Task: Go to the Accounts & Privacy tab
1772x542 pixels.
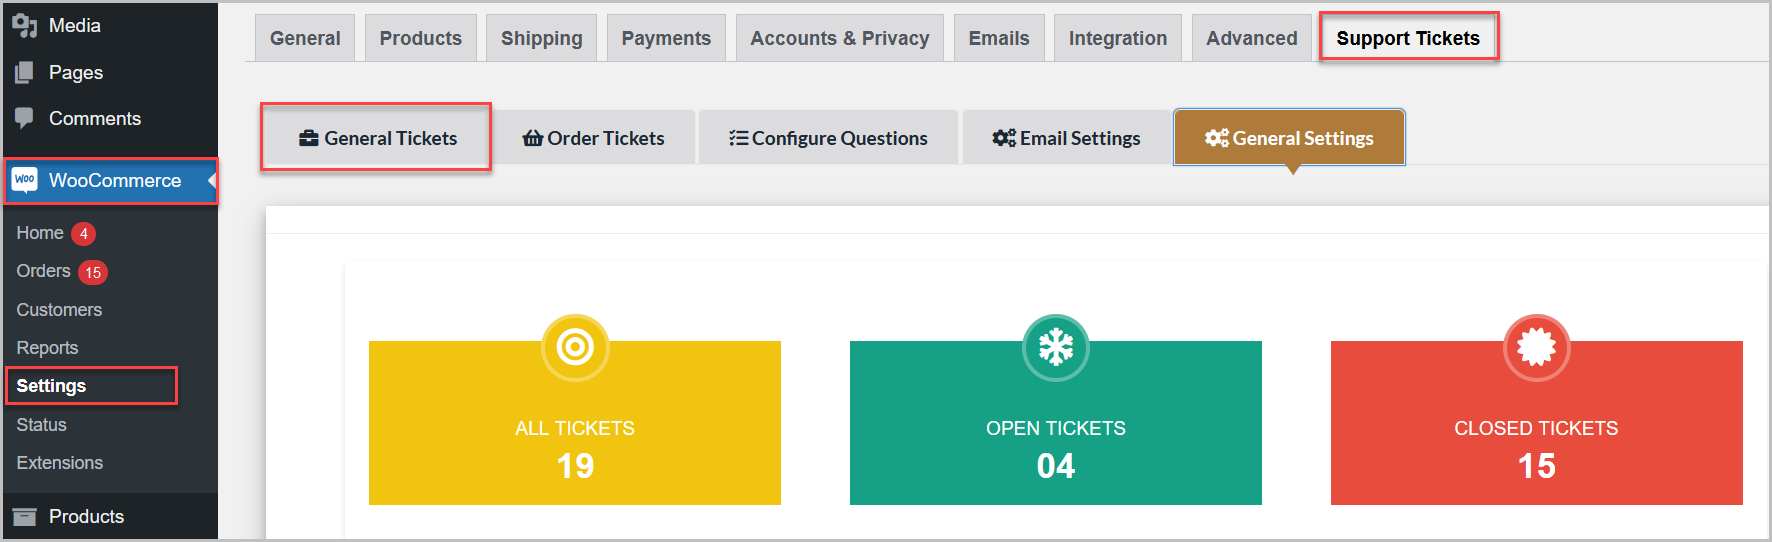Action: coord(840,38)
